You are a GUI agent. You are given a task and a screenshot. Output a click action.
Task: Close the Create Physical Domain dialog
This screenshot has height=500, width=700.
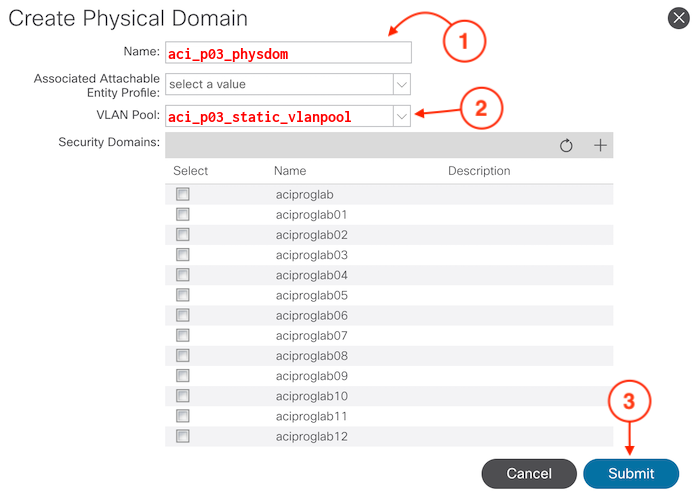tap(677, 17)
